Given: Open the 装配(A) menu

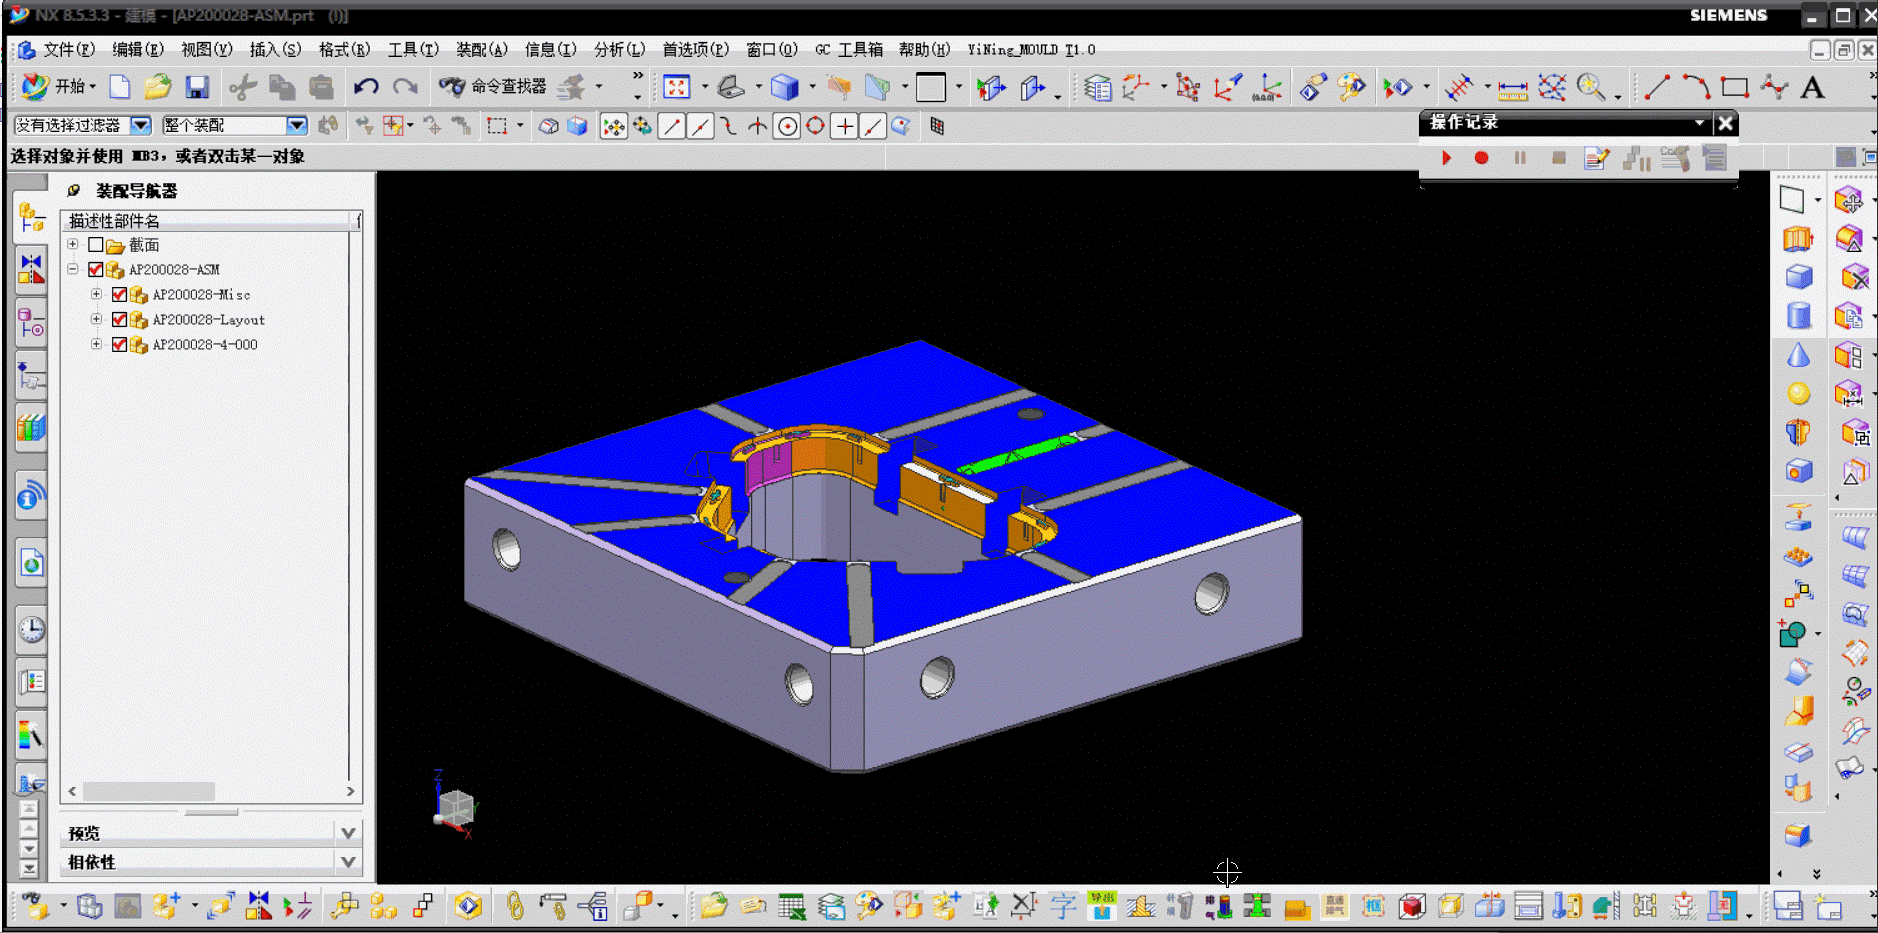Looking at the screenshot, I should (x=482, y=50).
